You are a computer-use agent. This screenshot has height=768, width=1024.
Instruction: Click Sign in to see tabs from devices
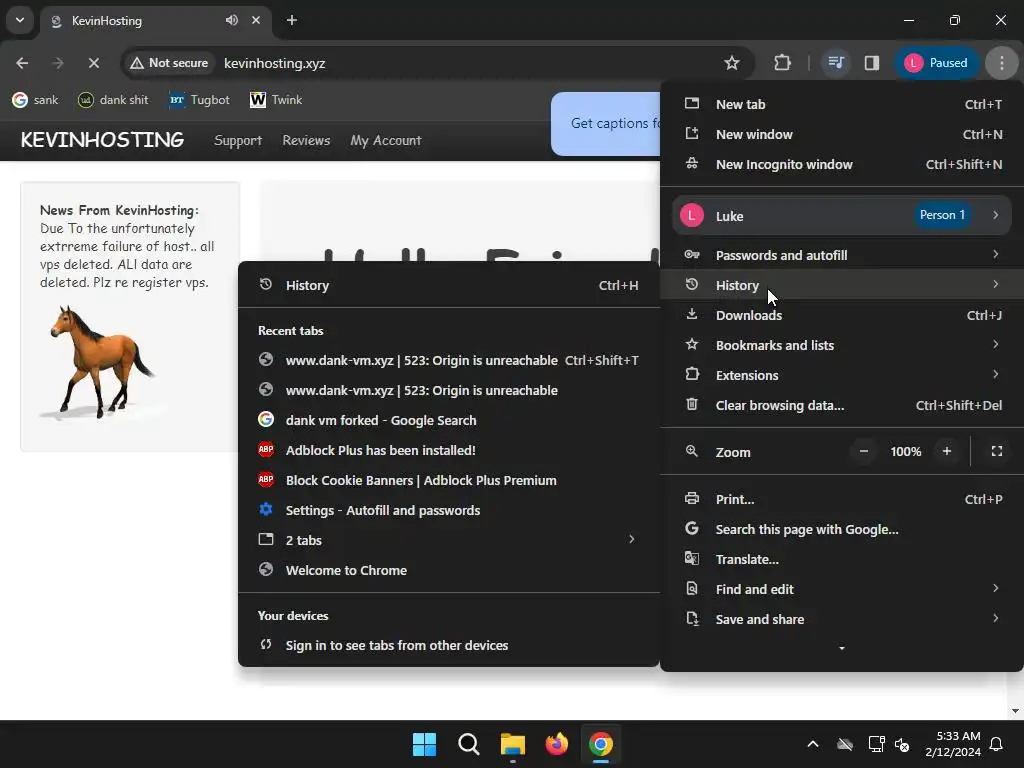(449, 646)
